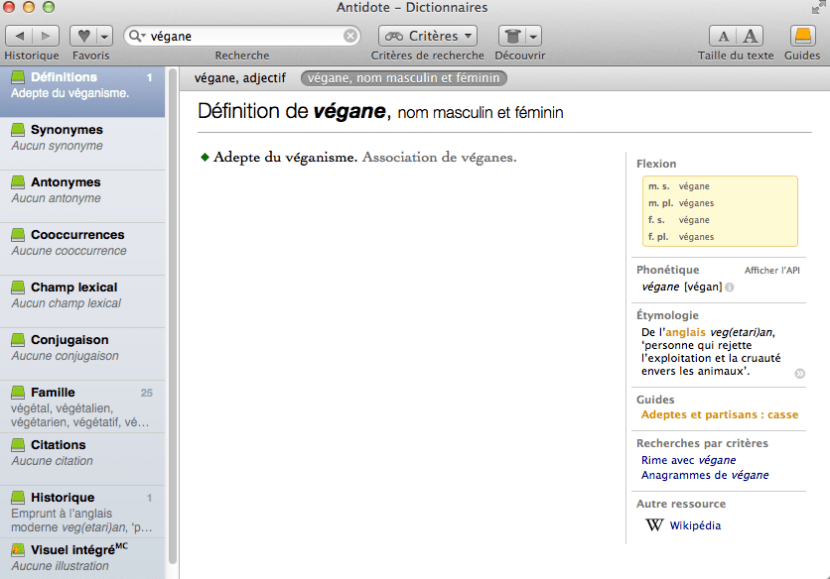This screenshot has height=579, width=830.
Task: Open the Guides book icon
Action: [x=802, y=36]
